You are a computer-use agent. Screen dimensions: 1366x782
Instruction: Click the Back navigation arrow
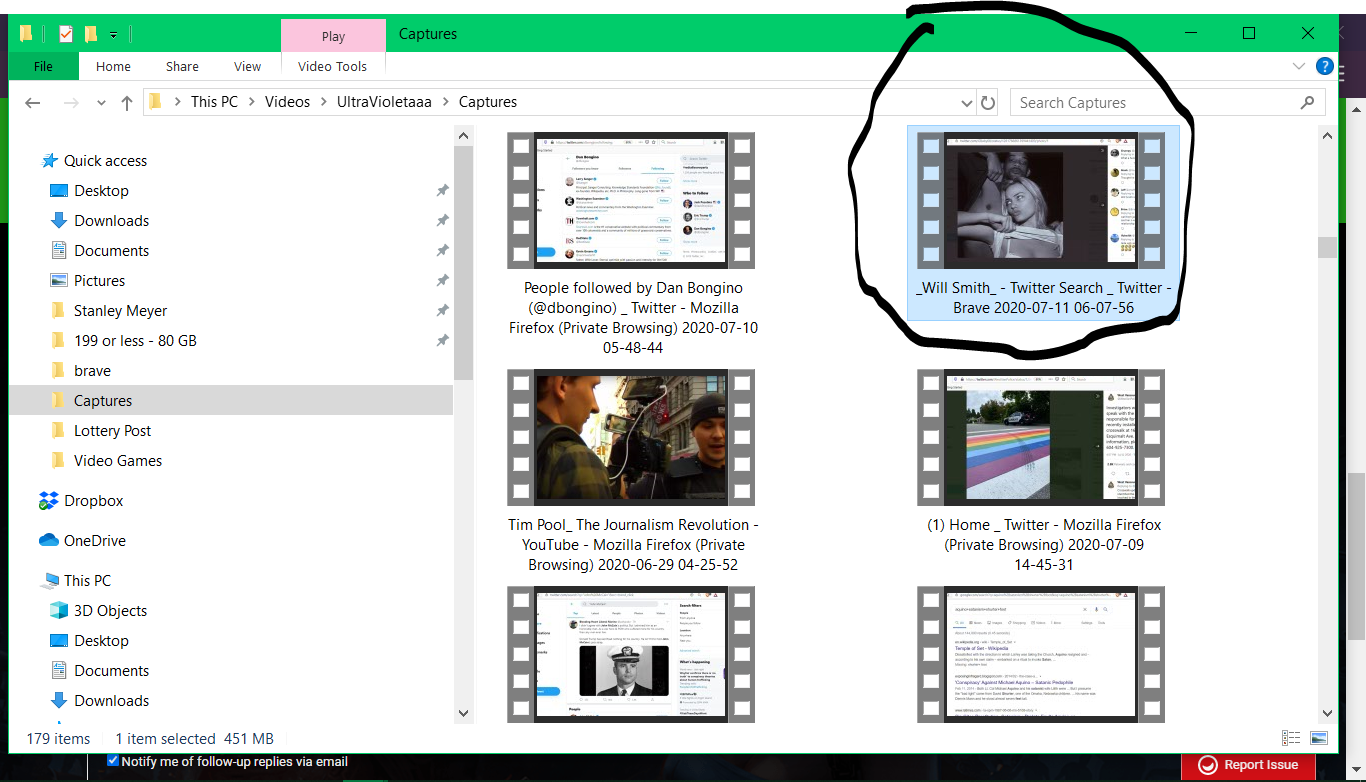33,102
